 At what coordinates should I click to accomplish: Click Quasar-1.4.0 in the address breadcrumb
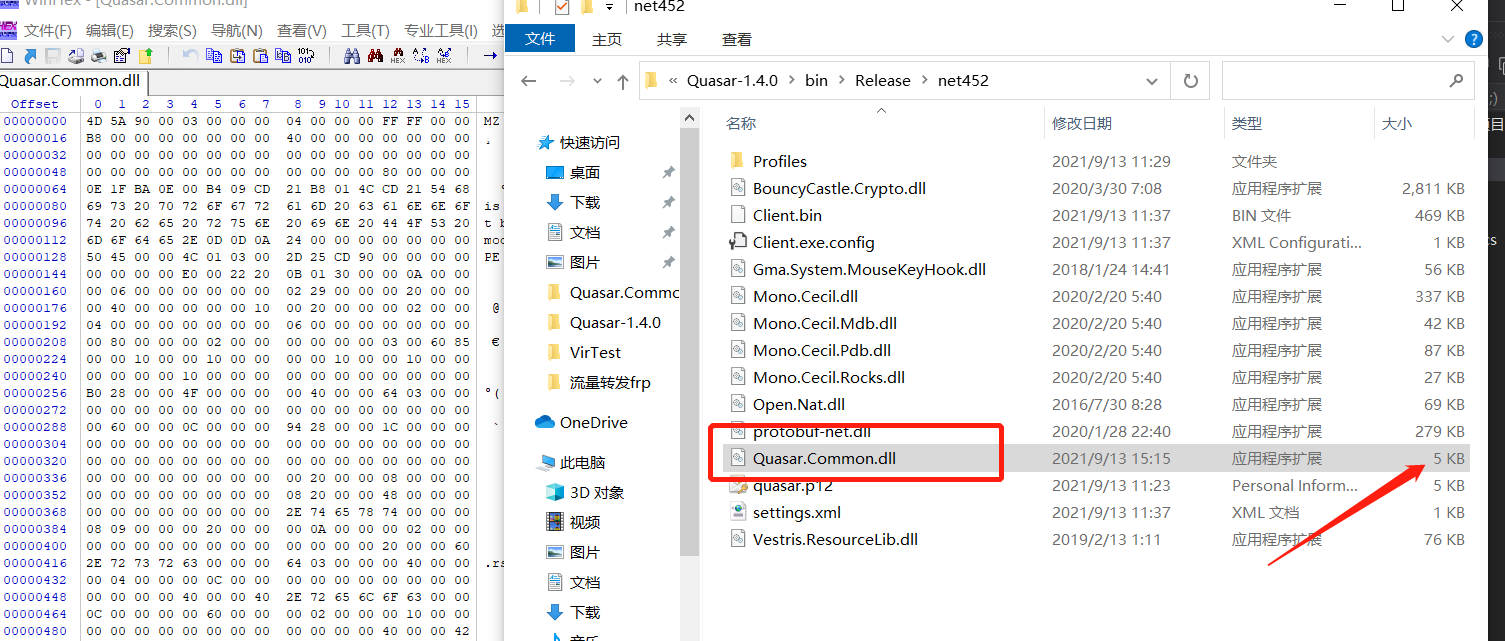(x=732, y=81)
